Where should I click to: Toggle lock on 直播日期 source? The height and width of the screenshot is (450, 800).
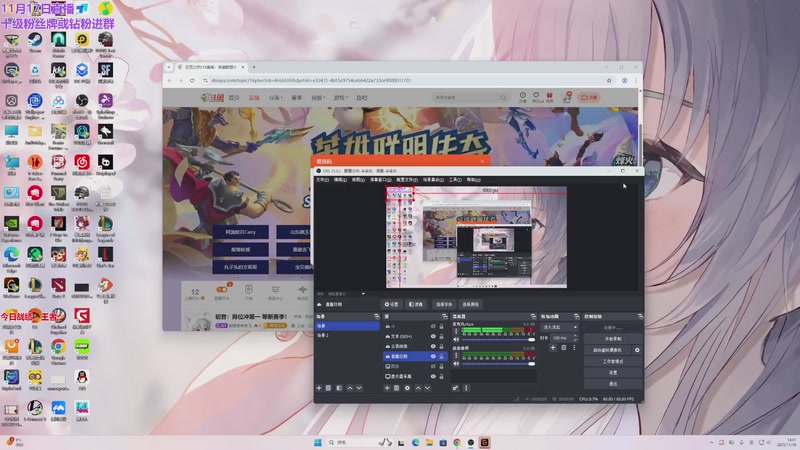[441, 357]
